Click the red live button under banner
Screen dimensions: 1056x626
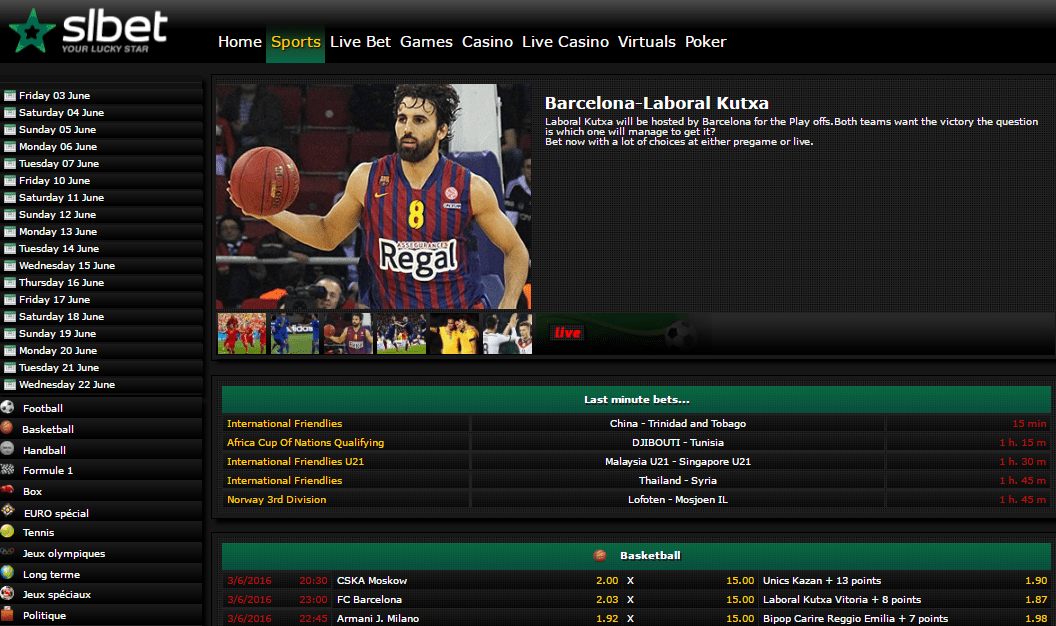(x=567, y=333)
